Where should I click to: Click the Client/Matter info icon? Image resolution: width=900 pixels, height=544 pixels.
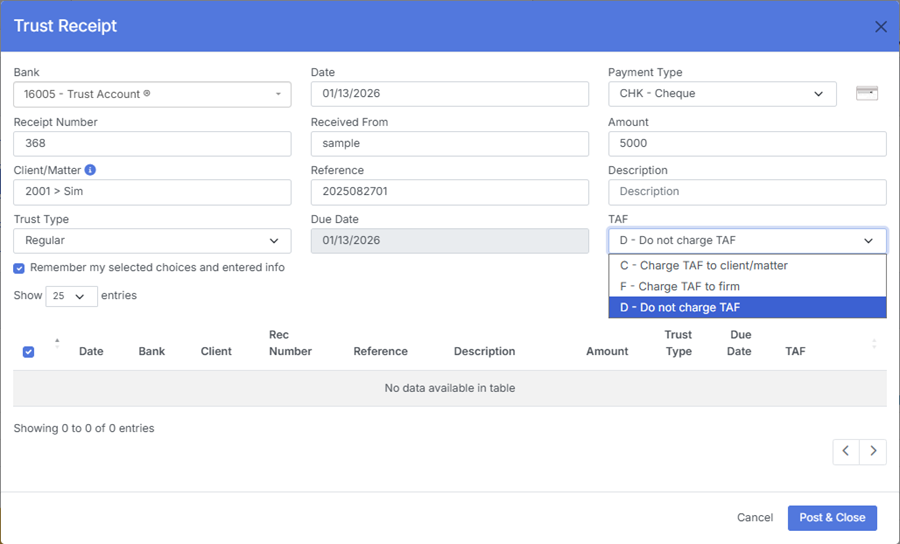(90, 170)
